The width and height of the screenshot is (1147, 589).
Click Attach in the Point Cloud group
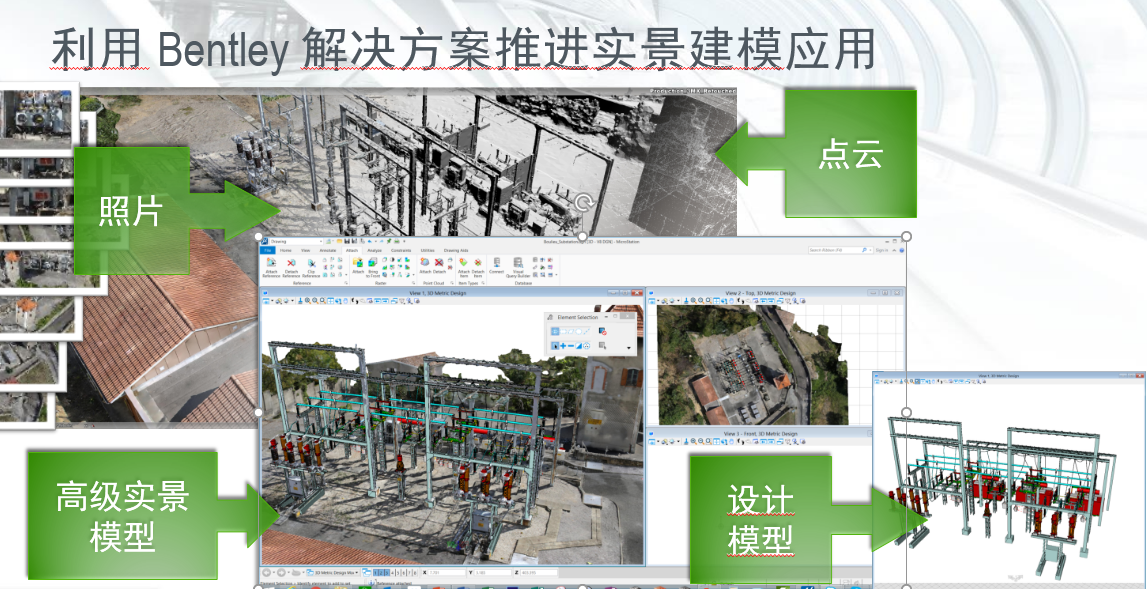tap(425, 266)
